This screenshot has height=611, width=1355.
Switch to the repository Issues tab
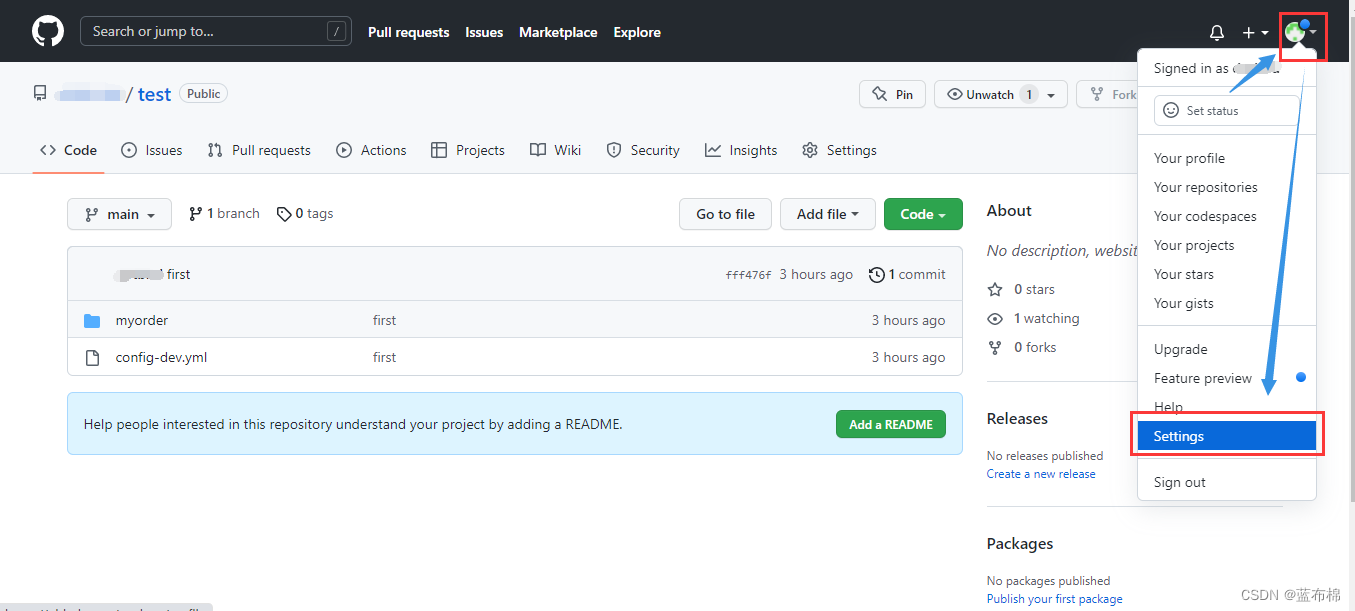tap(151, 150)
